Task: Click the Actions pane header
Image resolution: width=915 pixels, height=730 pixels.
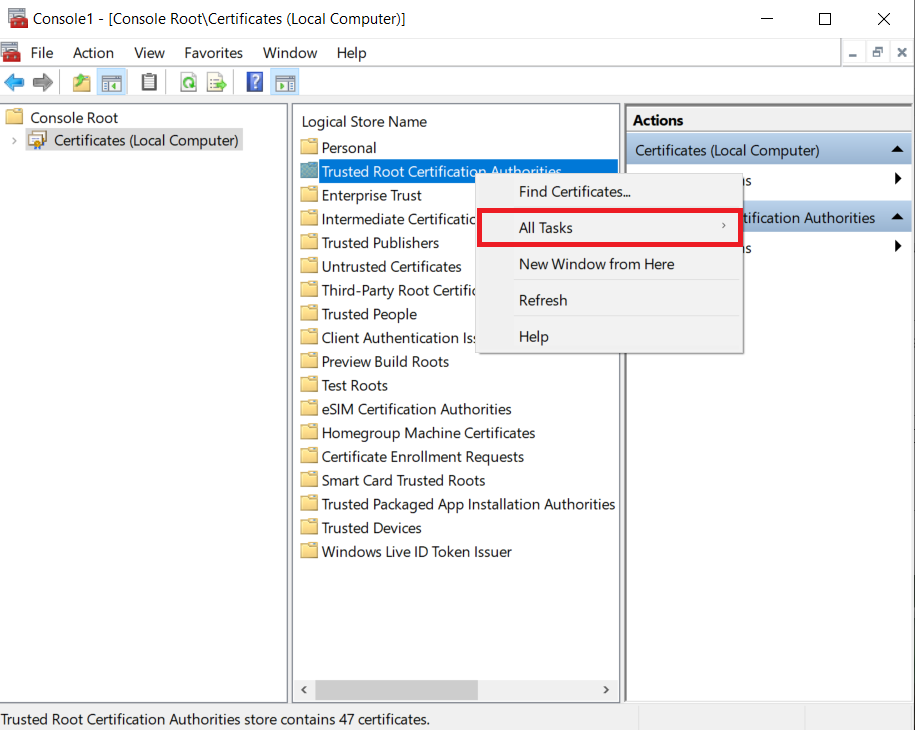Action: point(769,120)
